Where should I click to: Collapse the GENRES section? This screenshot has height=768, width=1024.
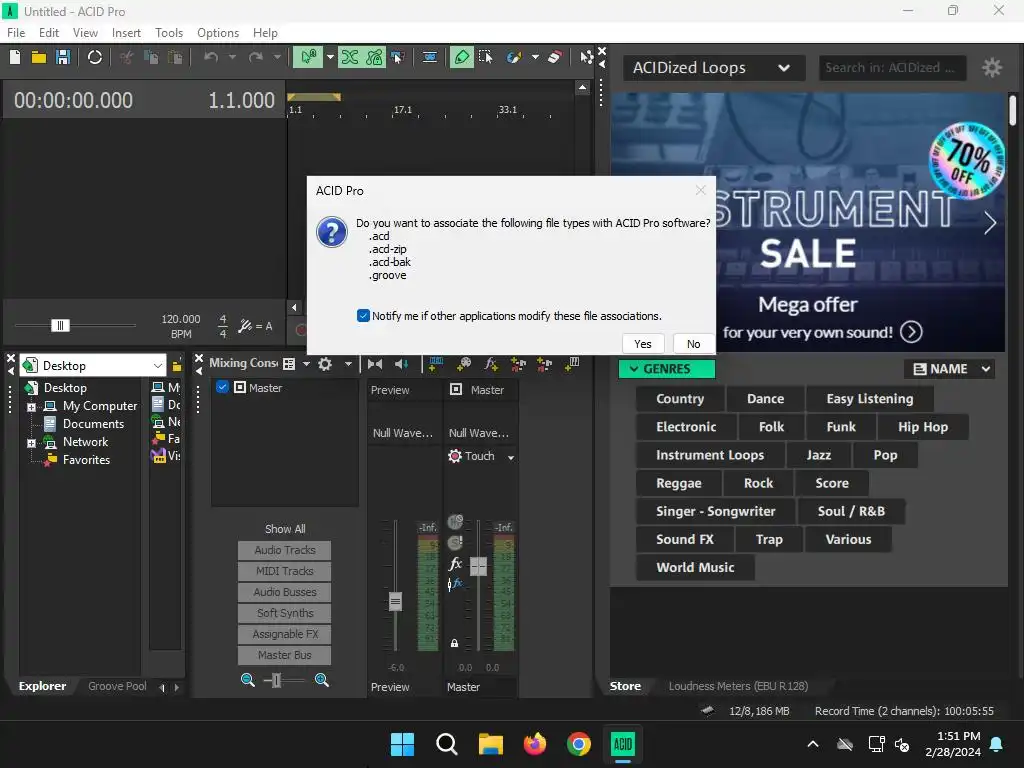click(x=667, y=369)
